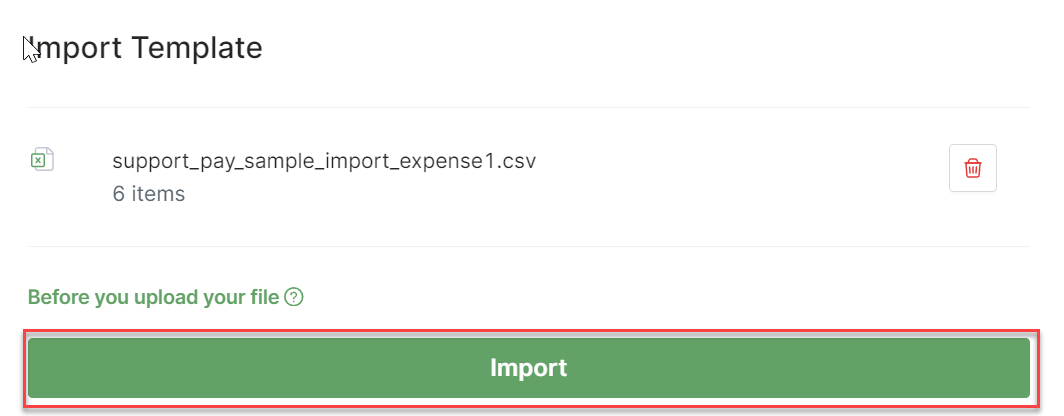Image resolution: width=1064 pixels, height=416 pixels.
Task: Click the Excel-style CSV icon beside file name
Action: [x=41, y=160]
